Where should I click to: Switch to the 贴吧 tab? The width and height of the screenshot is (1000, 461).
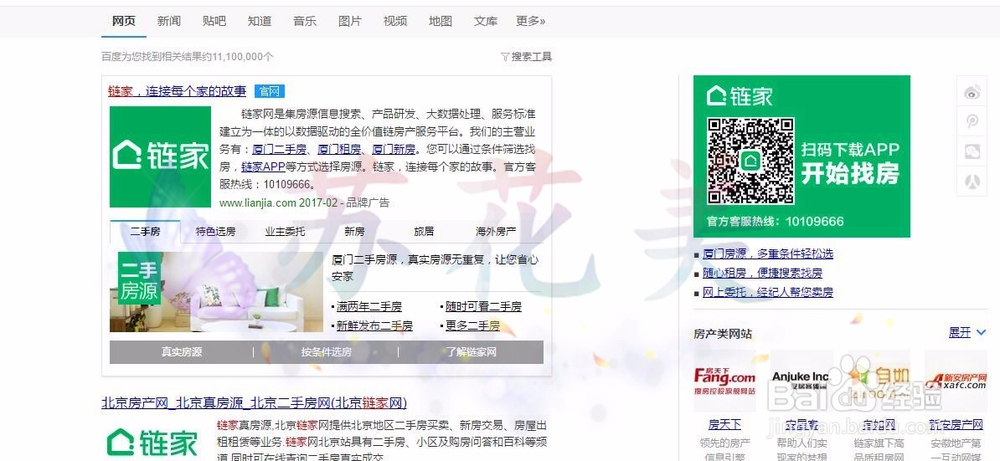tap(214, 21)
